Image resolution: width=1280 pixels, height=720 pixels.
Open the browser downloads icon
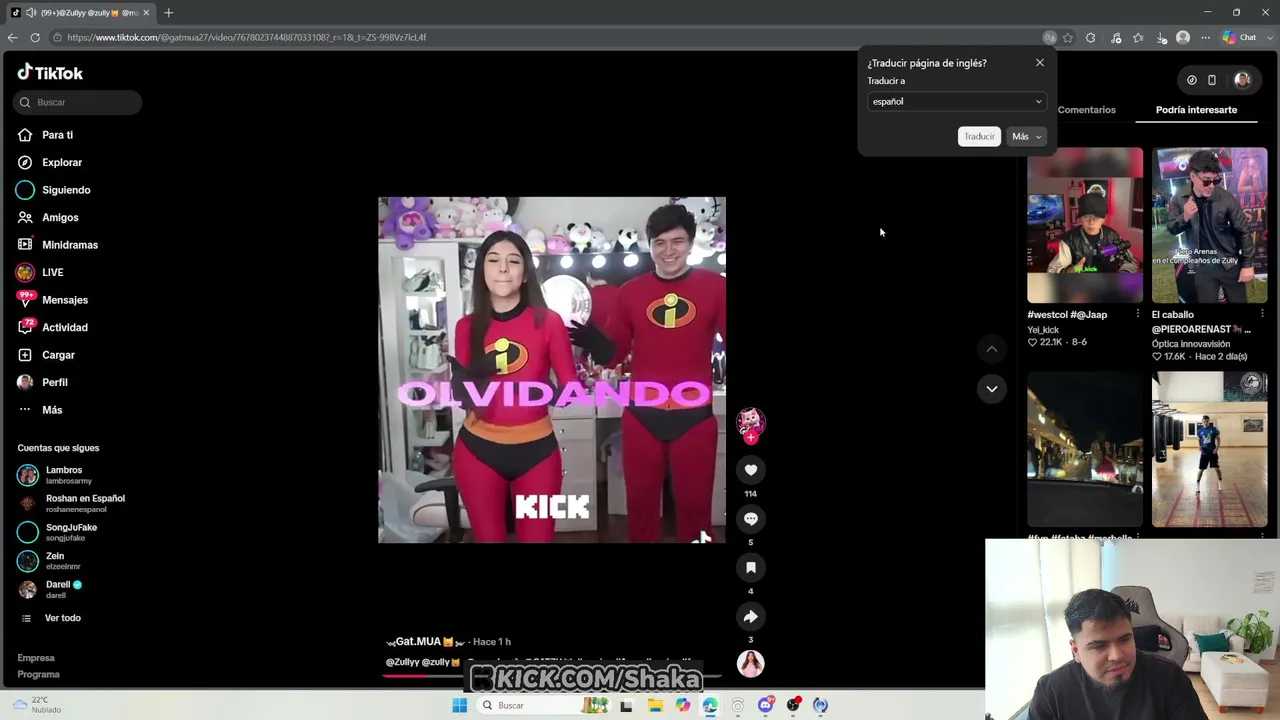point(1161,38)
